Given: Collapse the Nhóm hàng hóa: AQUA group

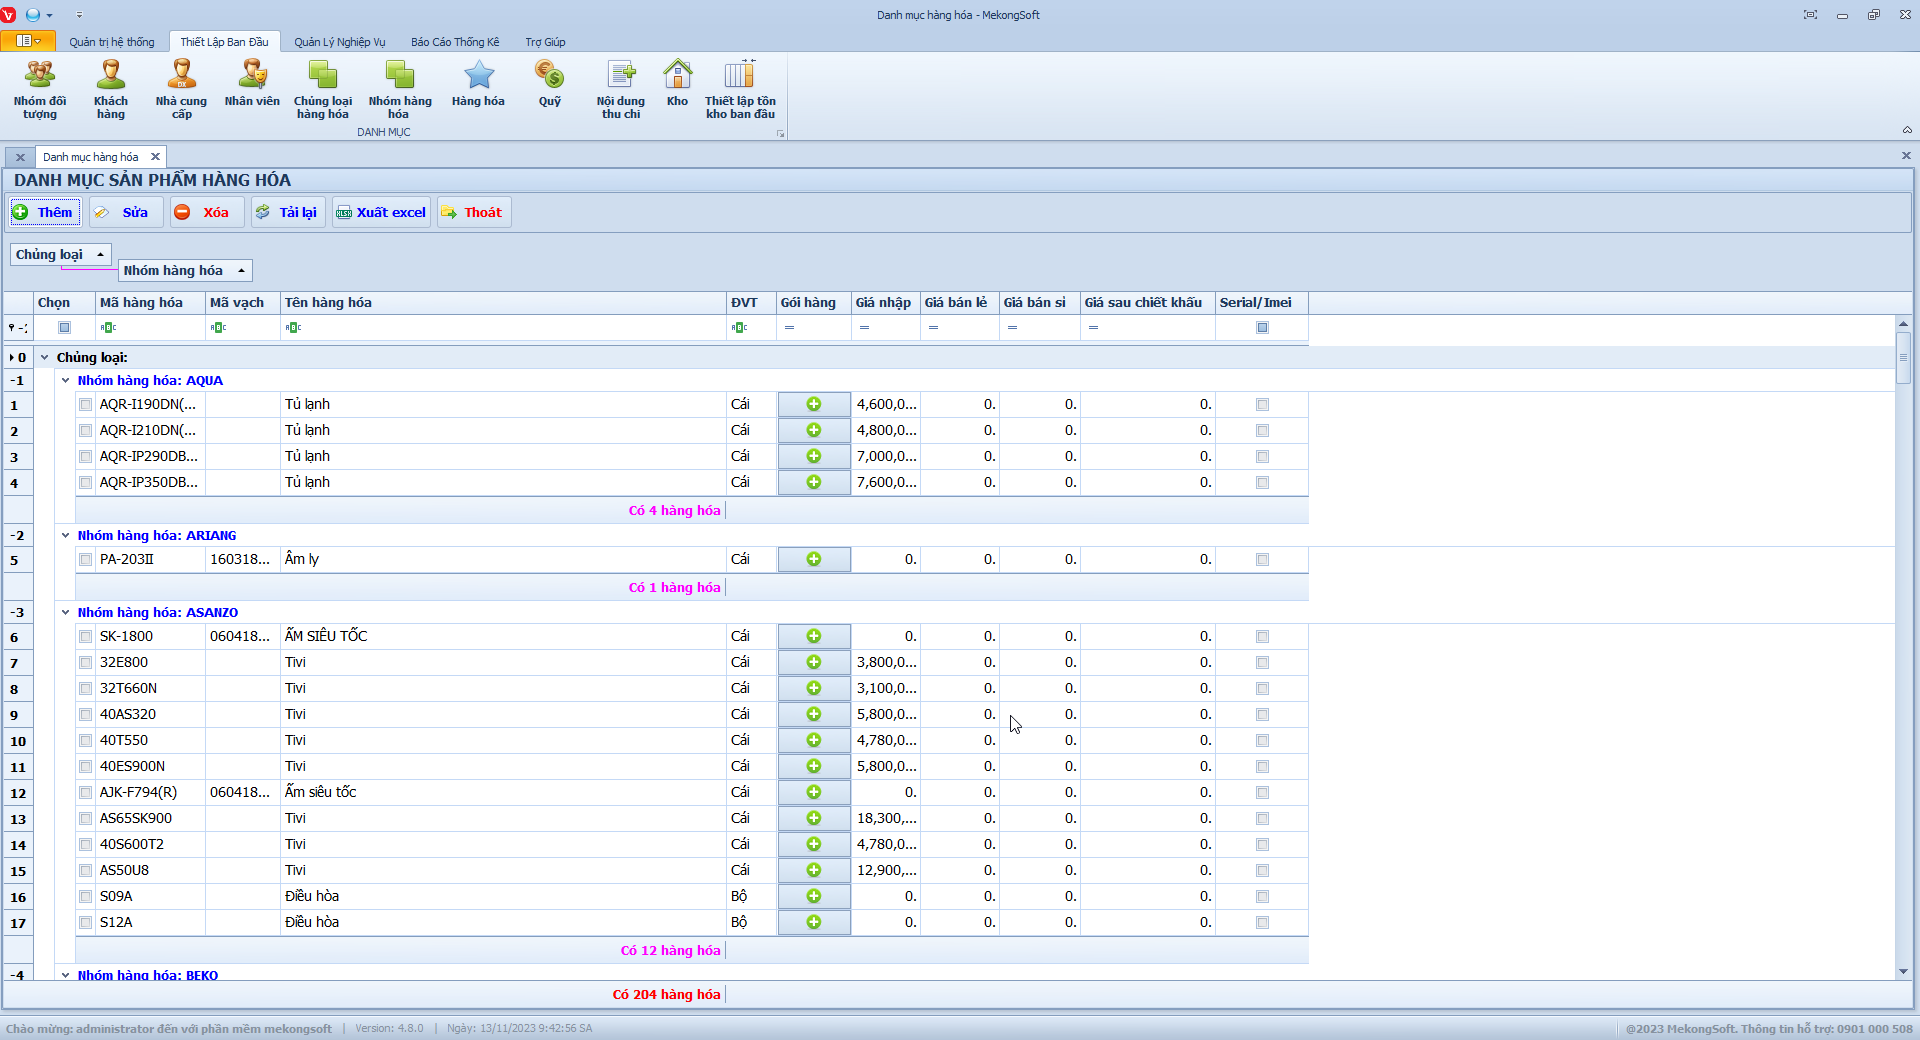Looking at the screenshot, I should tap(66, 381).
